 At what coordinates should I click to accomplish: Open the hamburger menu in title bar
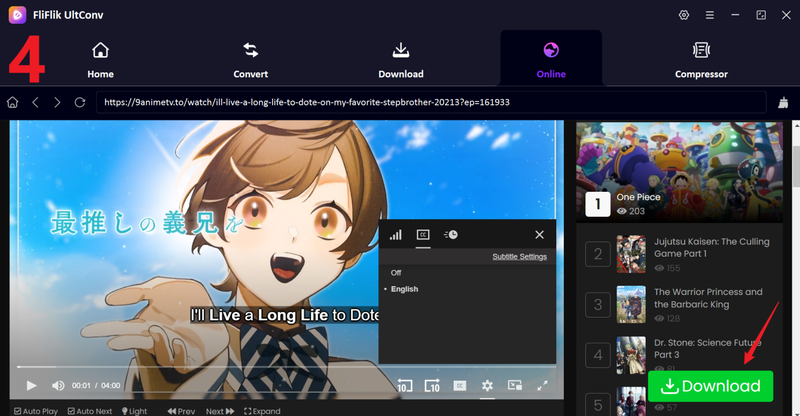click(710, 15)
